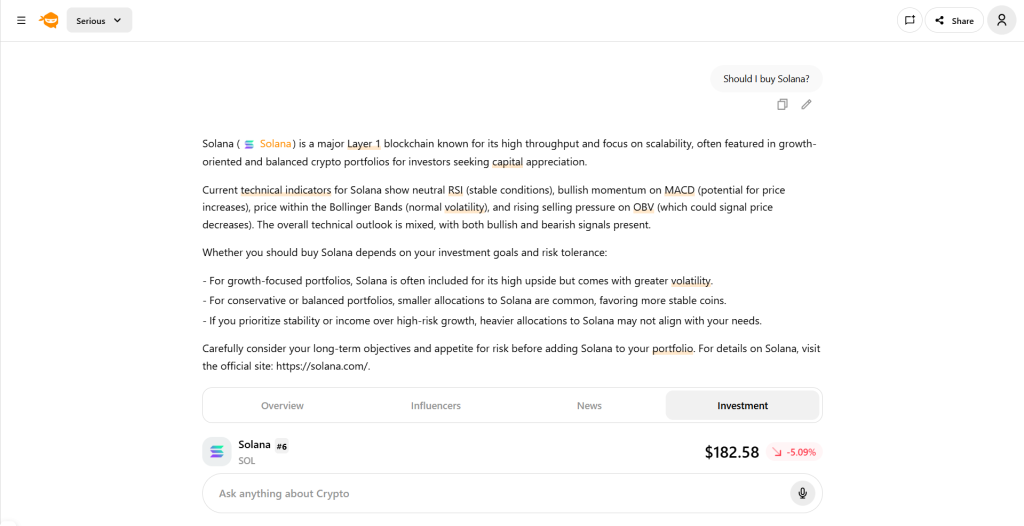The width and height of the screenshot is (1024, 526).
Task: Open the News tab
Action: coord(589,406)
